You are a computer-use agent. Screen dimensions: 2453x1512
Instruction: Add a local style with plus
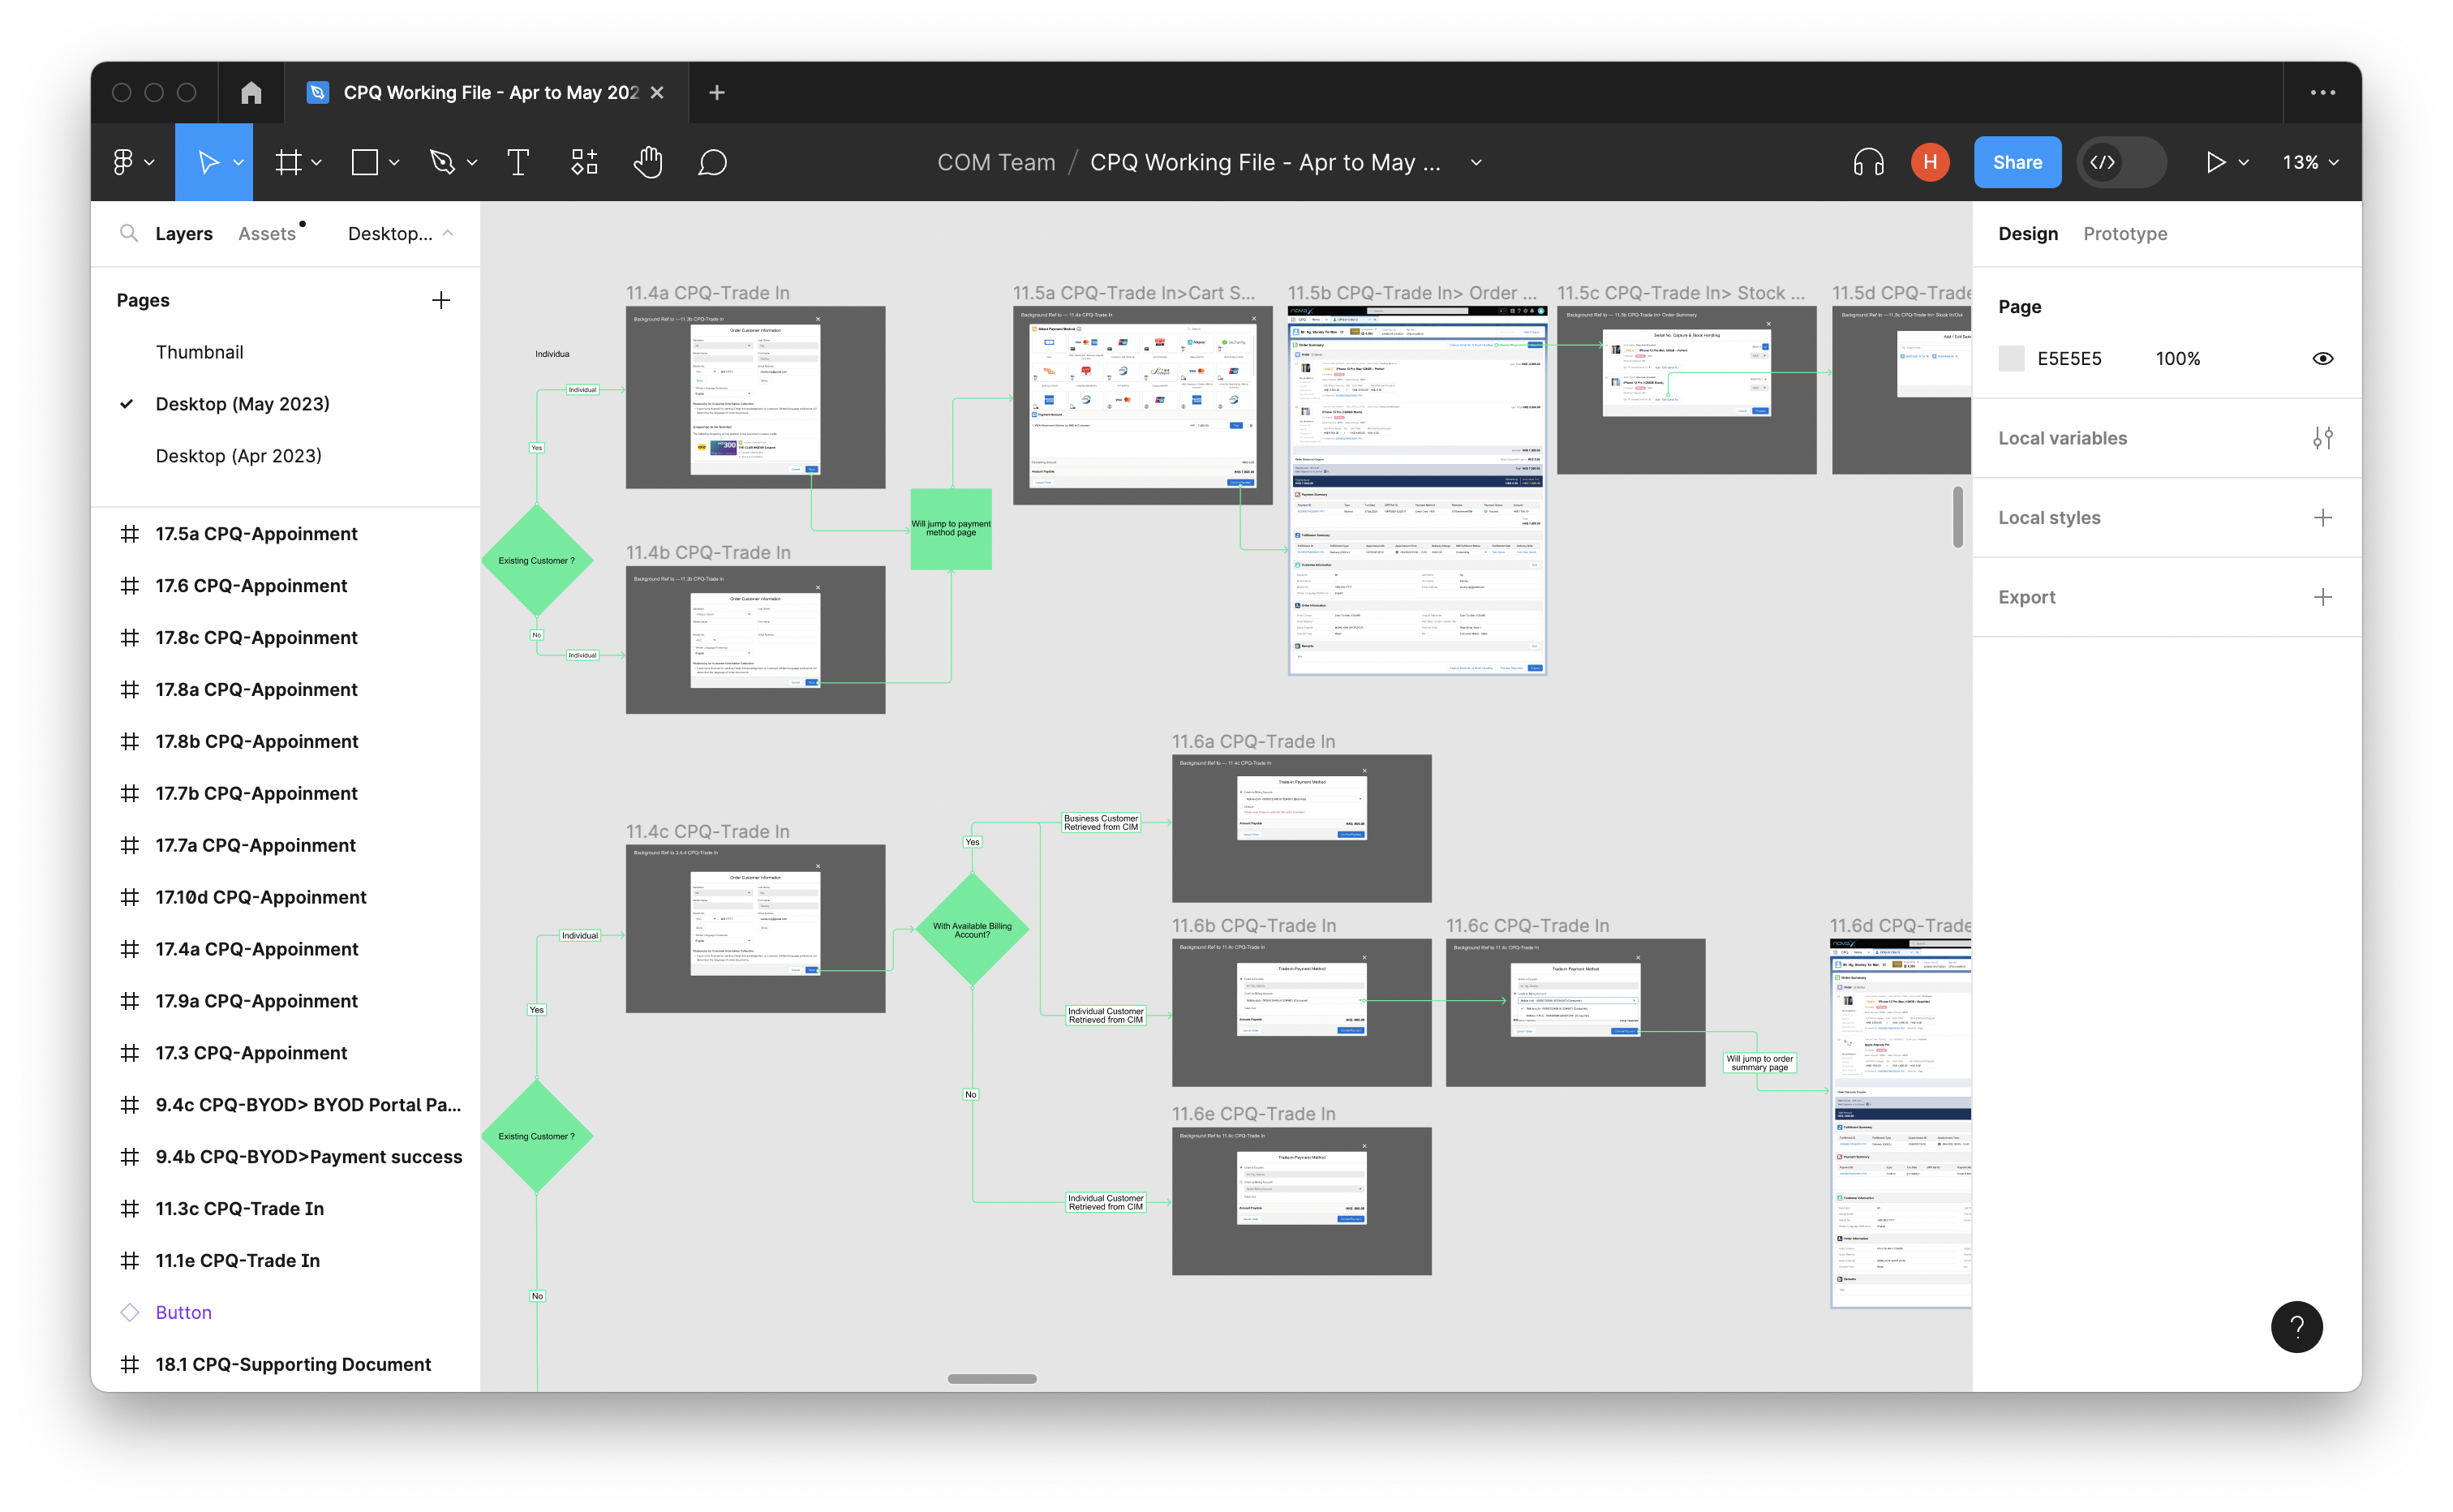(2322, 517)
